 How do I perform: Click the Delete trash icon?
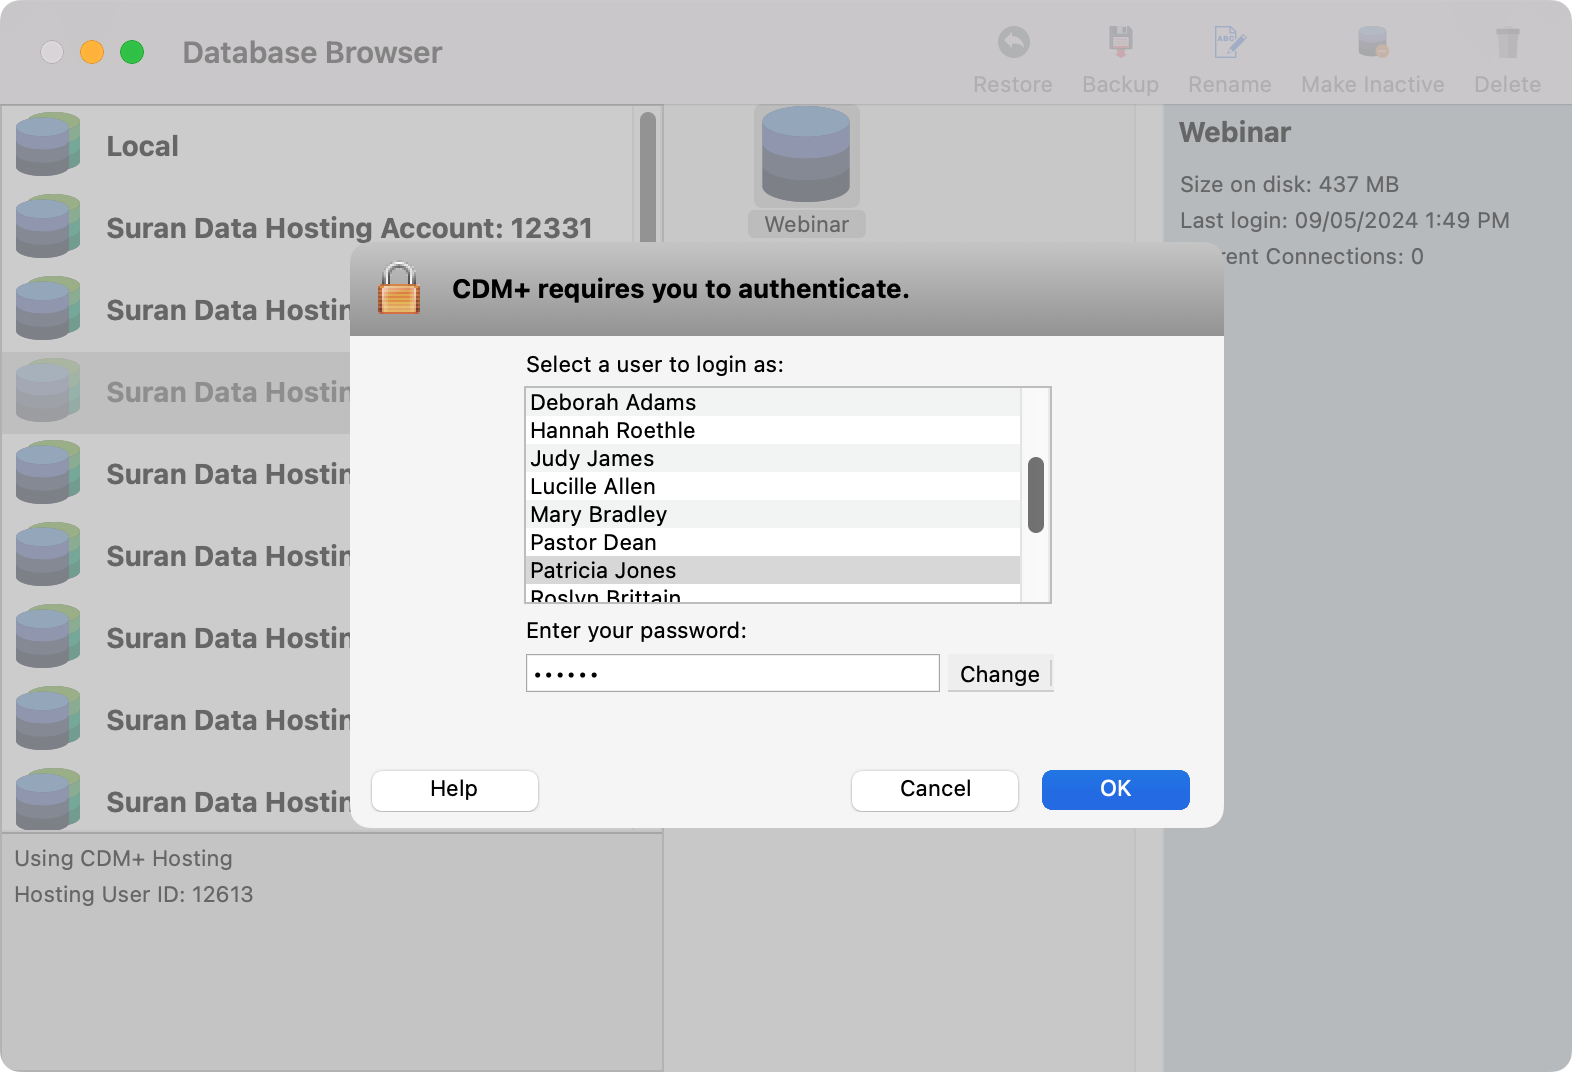point(1507,43)
